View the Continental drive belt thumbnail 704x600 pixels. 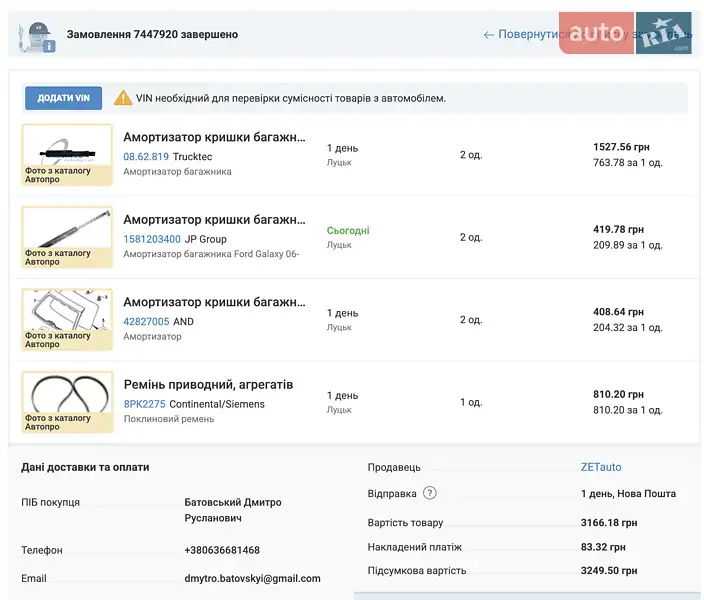(67, 401)
